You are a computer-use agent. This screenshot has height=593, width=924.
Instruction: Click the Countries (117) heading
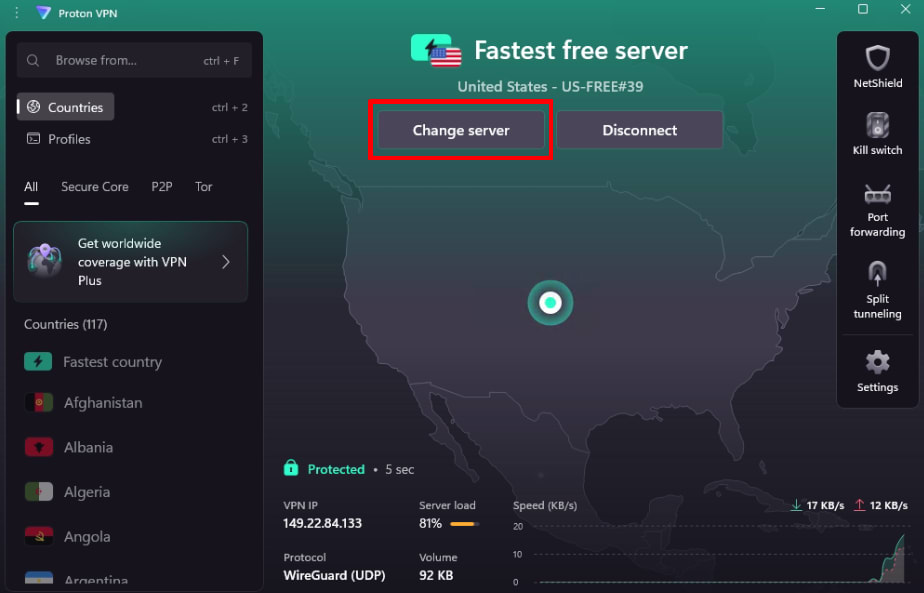tap(65, 324)
